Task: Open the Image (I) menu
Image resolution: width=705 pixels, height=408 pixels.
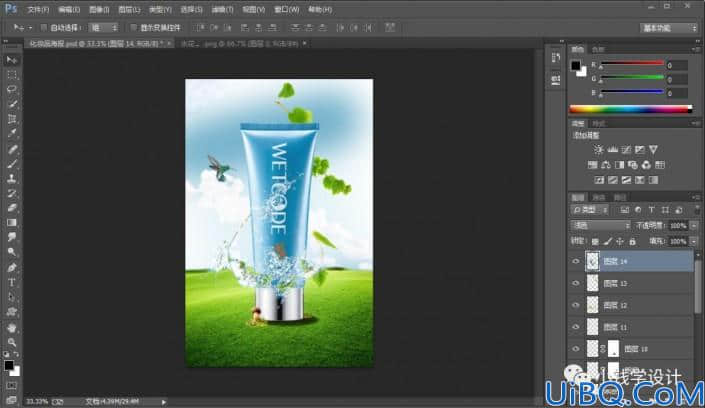Action: tap(99, 9)
